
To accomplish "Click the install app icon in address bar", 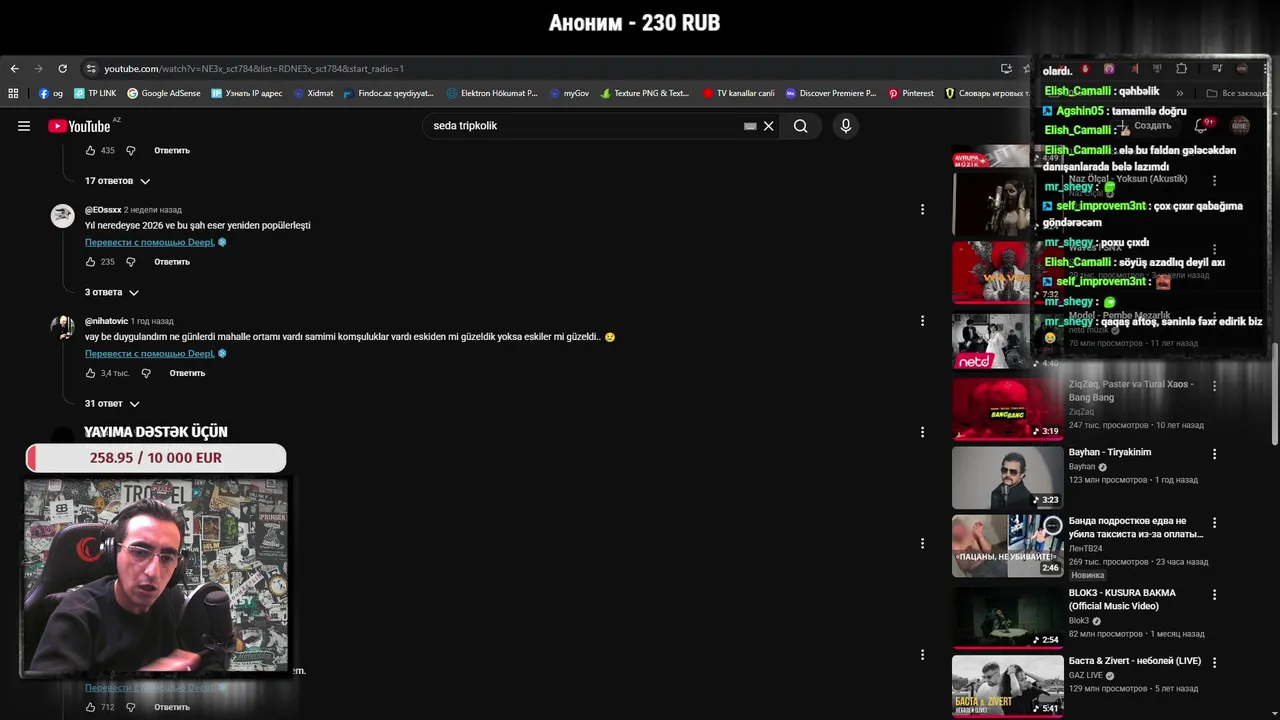I will 1006,69.
